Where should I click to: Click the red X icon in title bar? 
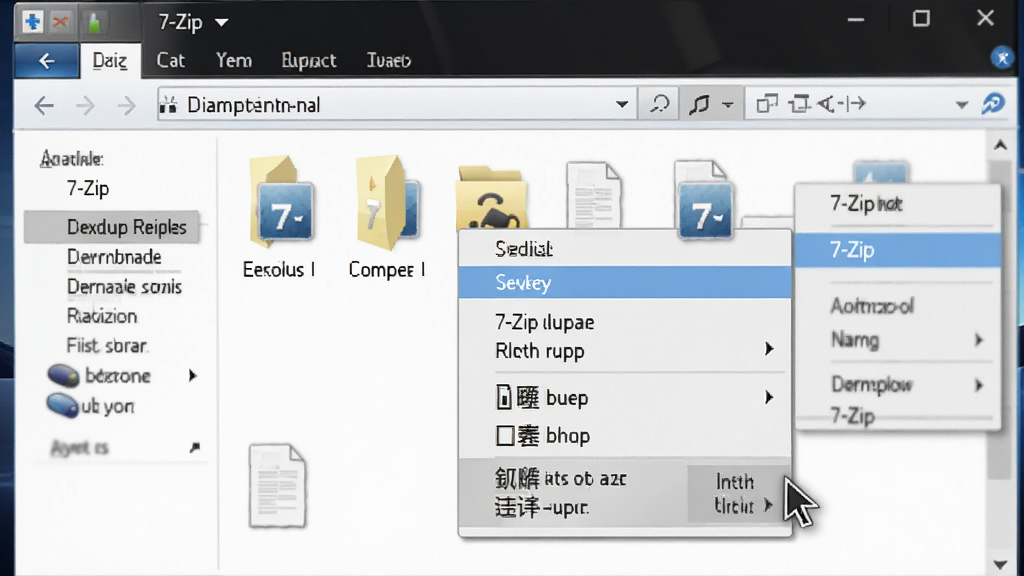point(61,22)
